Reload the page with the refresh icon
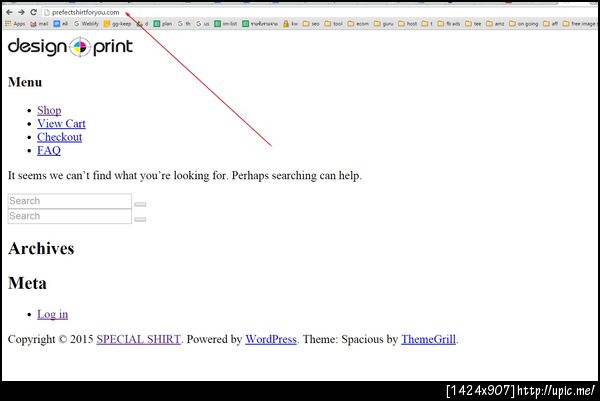The height and width of the screenshot is (401, 600). (33, 12)
